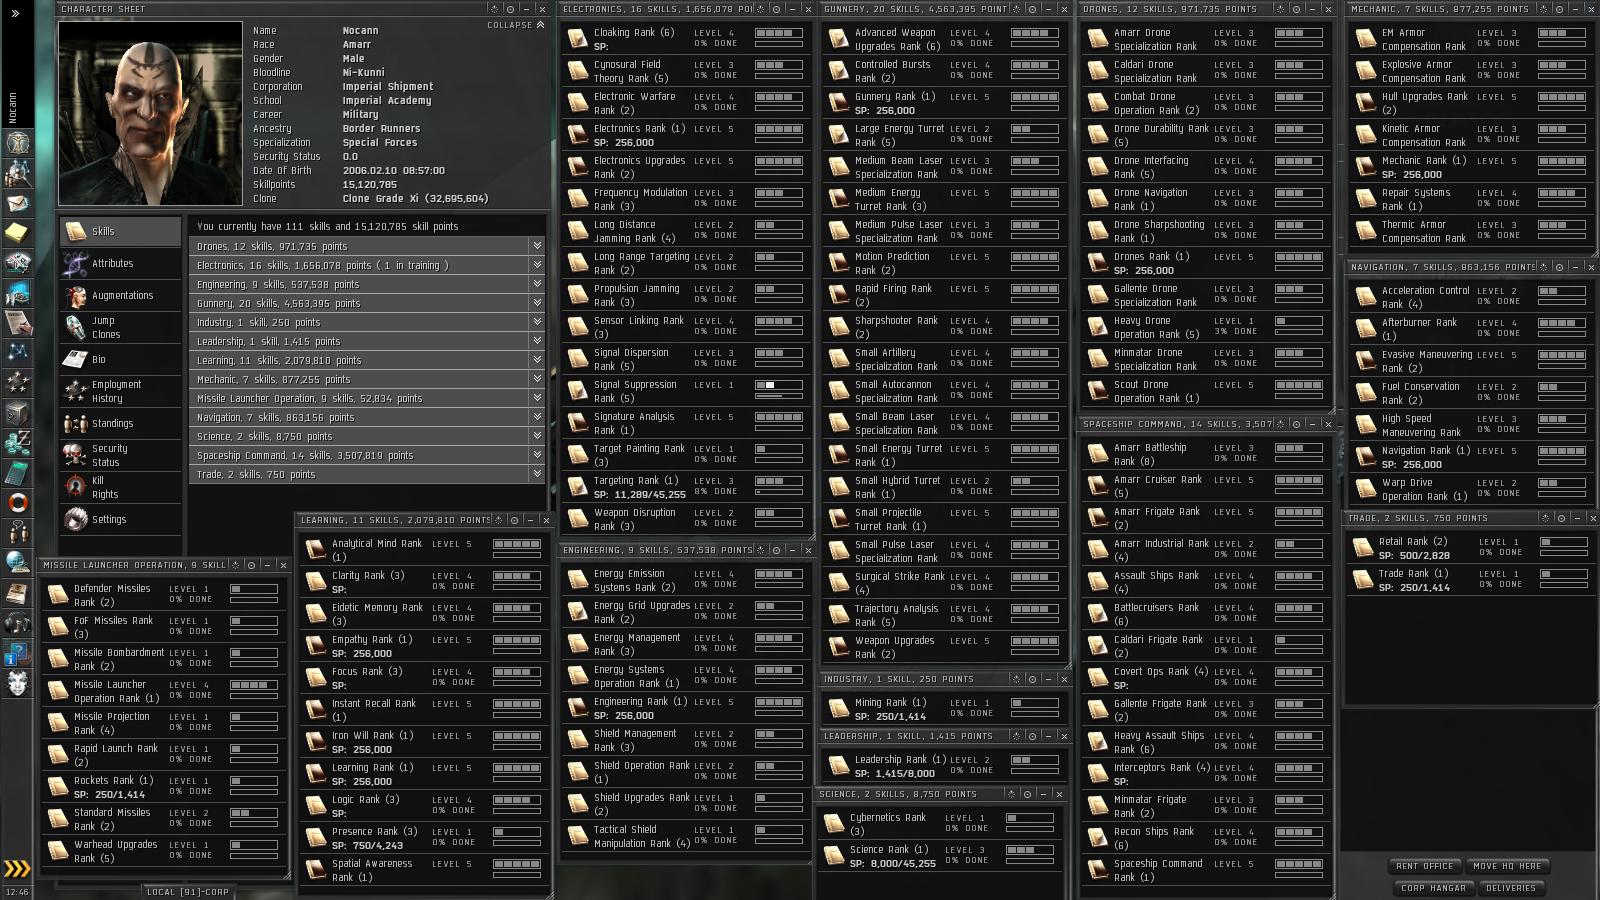Open the Employment History tab
This screenshot has width=1600, height=900.
120,391
